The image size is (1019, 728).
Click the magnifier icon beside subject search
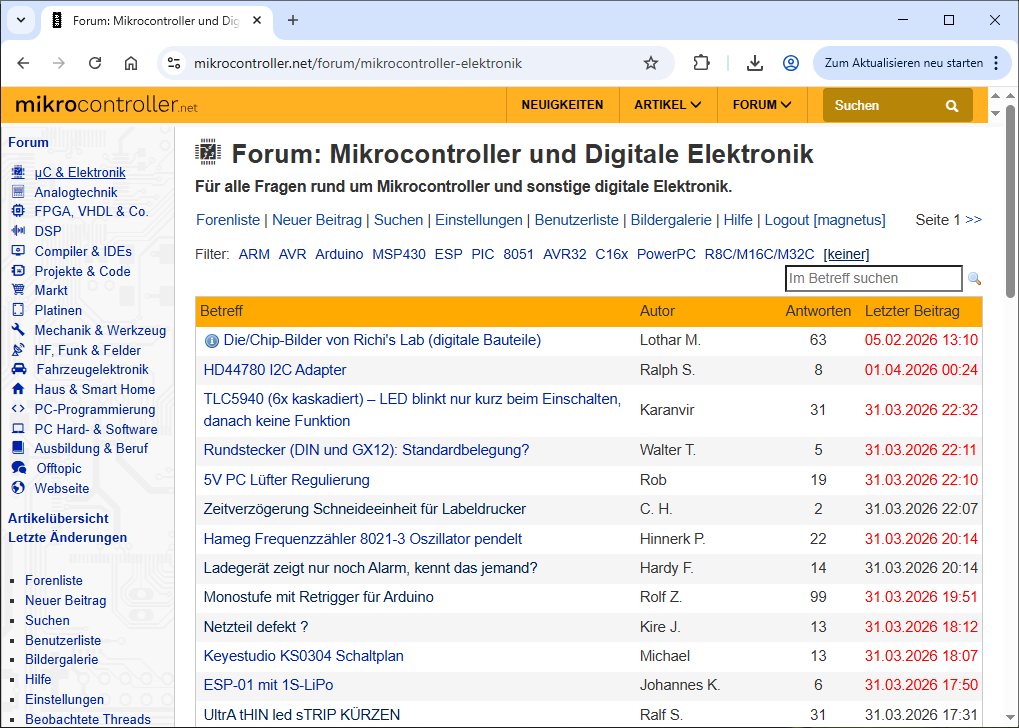(974, 279)
